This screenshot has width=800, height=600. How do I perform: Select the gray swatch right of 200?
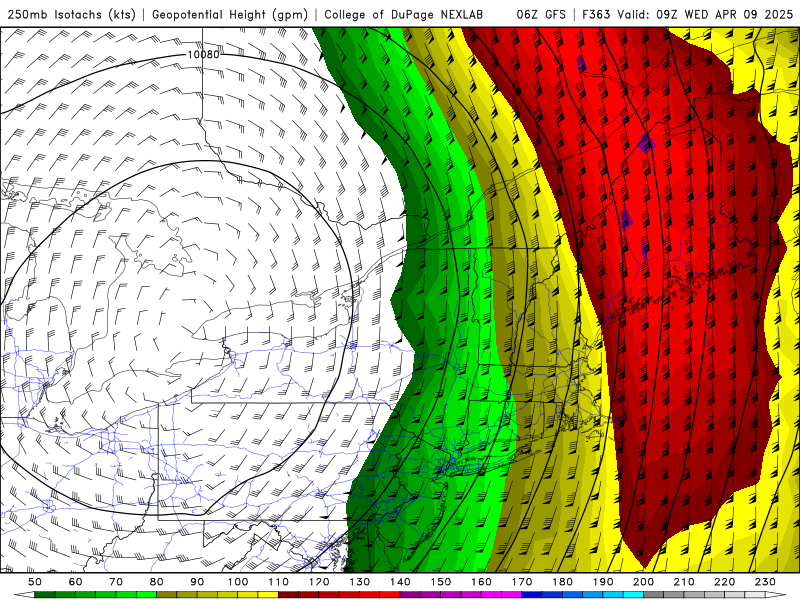(x=654, y=595)
